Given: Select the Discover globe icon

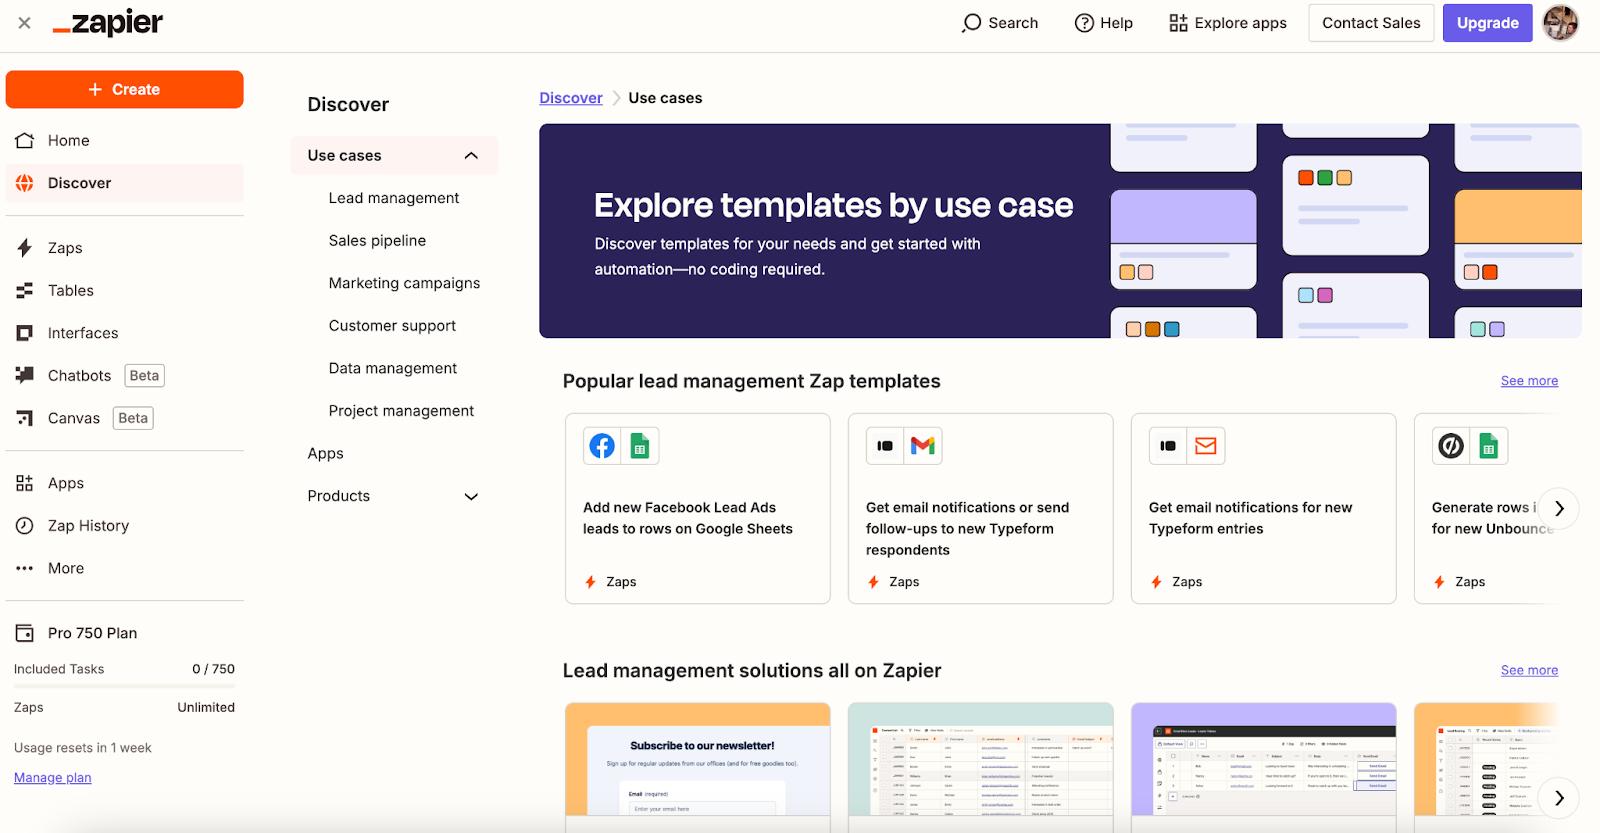Looking at the screenshot, I should pos(25,183).
